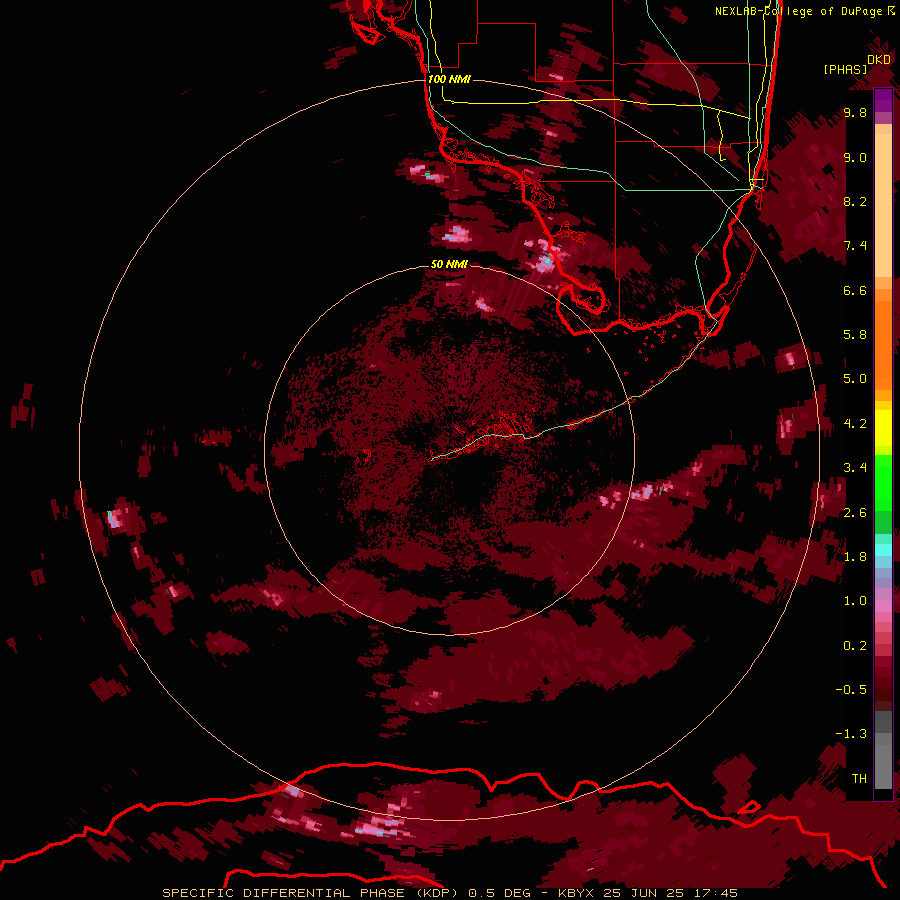Viewport: 900px width, 900px height.
Task: Click the 9.0 value on color scale
Action: tap(855, 158)
